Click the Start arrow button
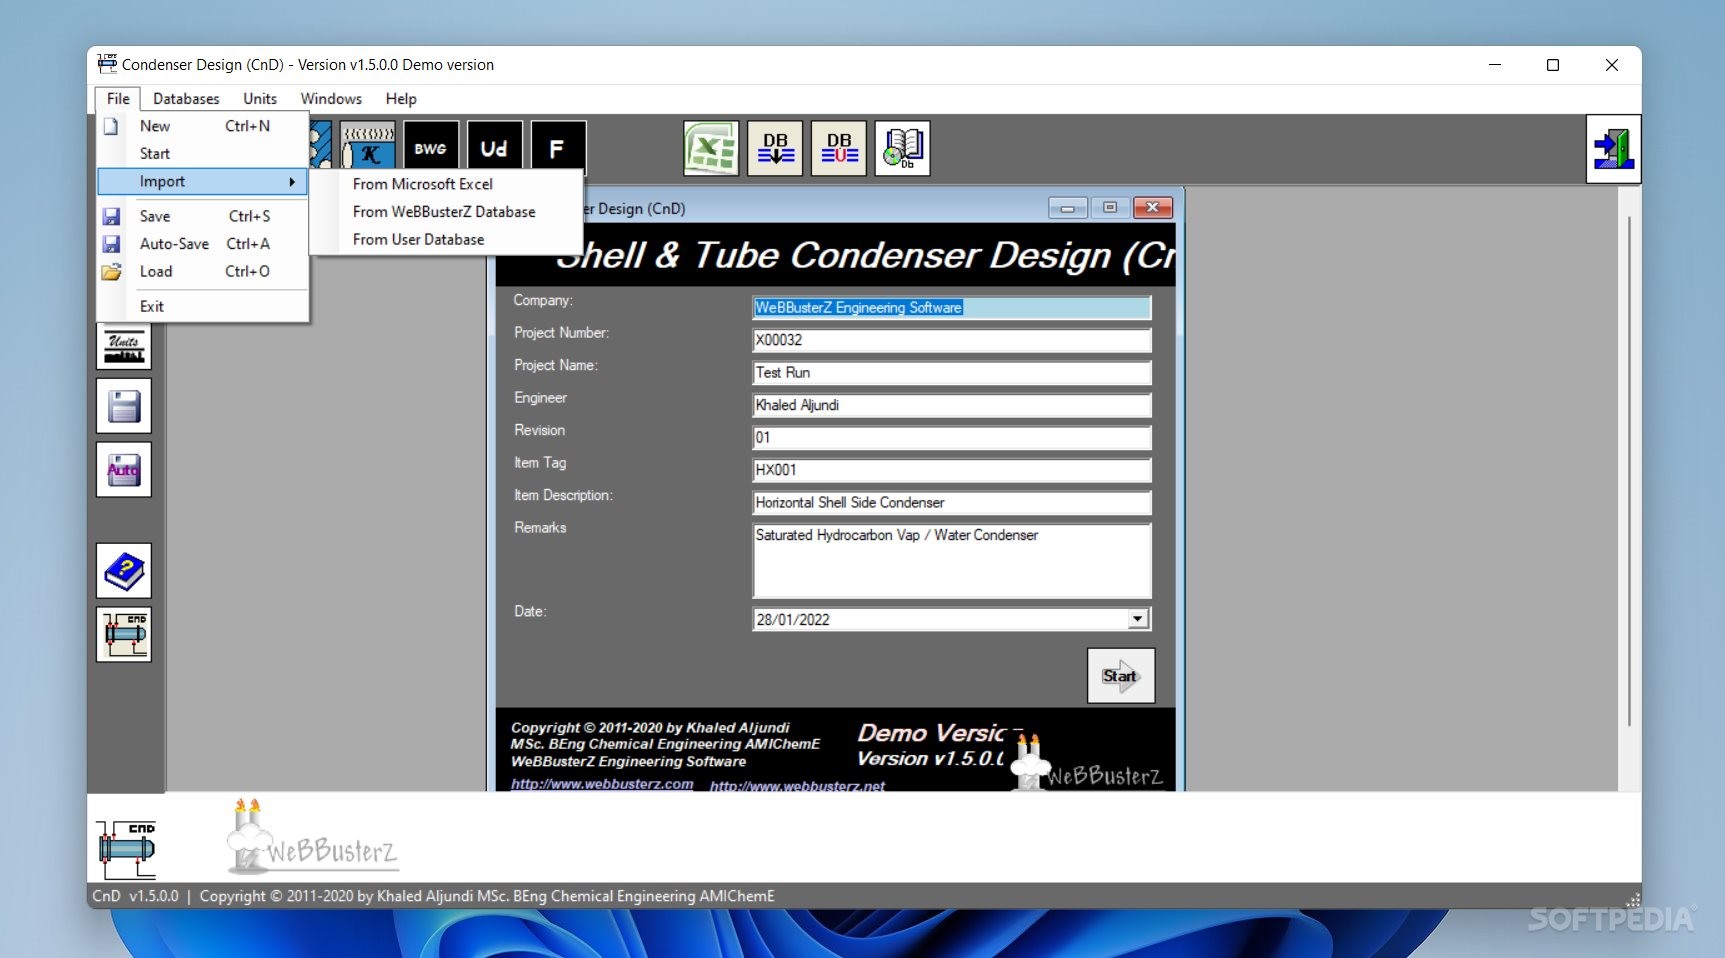This screenshot has height=958, width=1725. (1121, 676)
